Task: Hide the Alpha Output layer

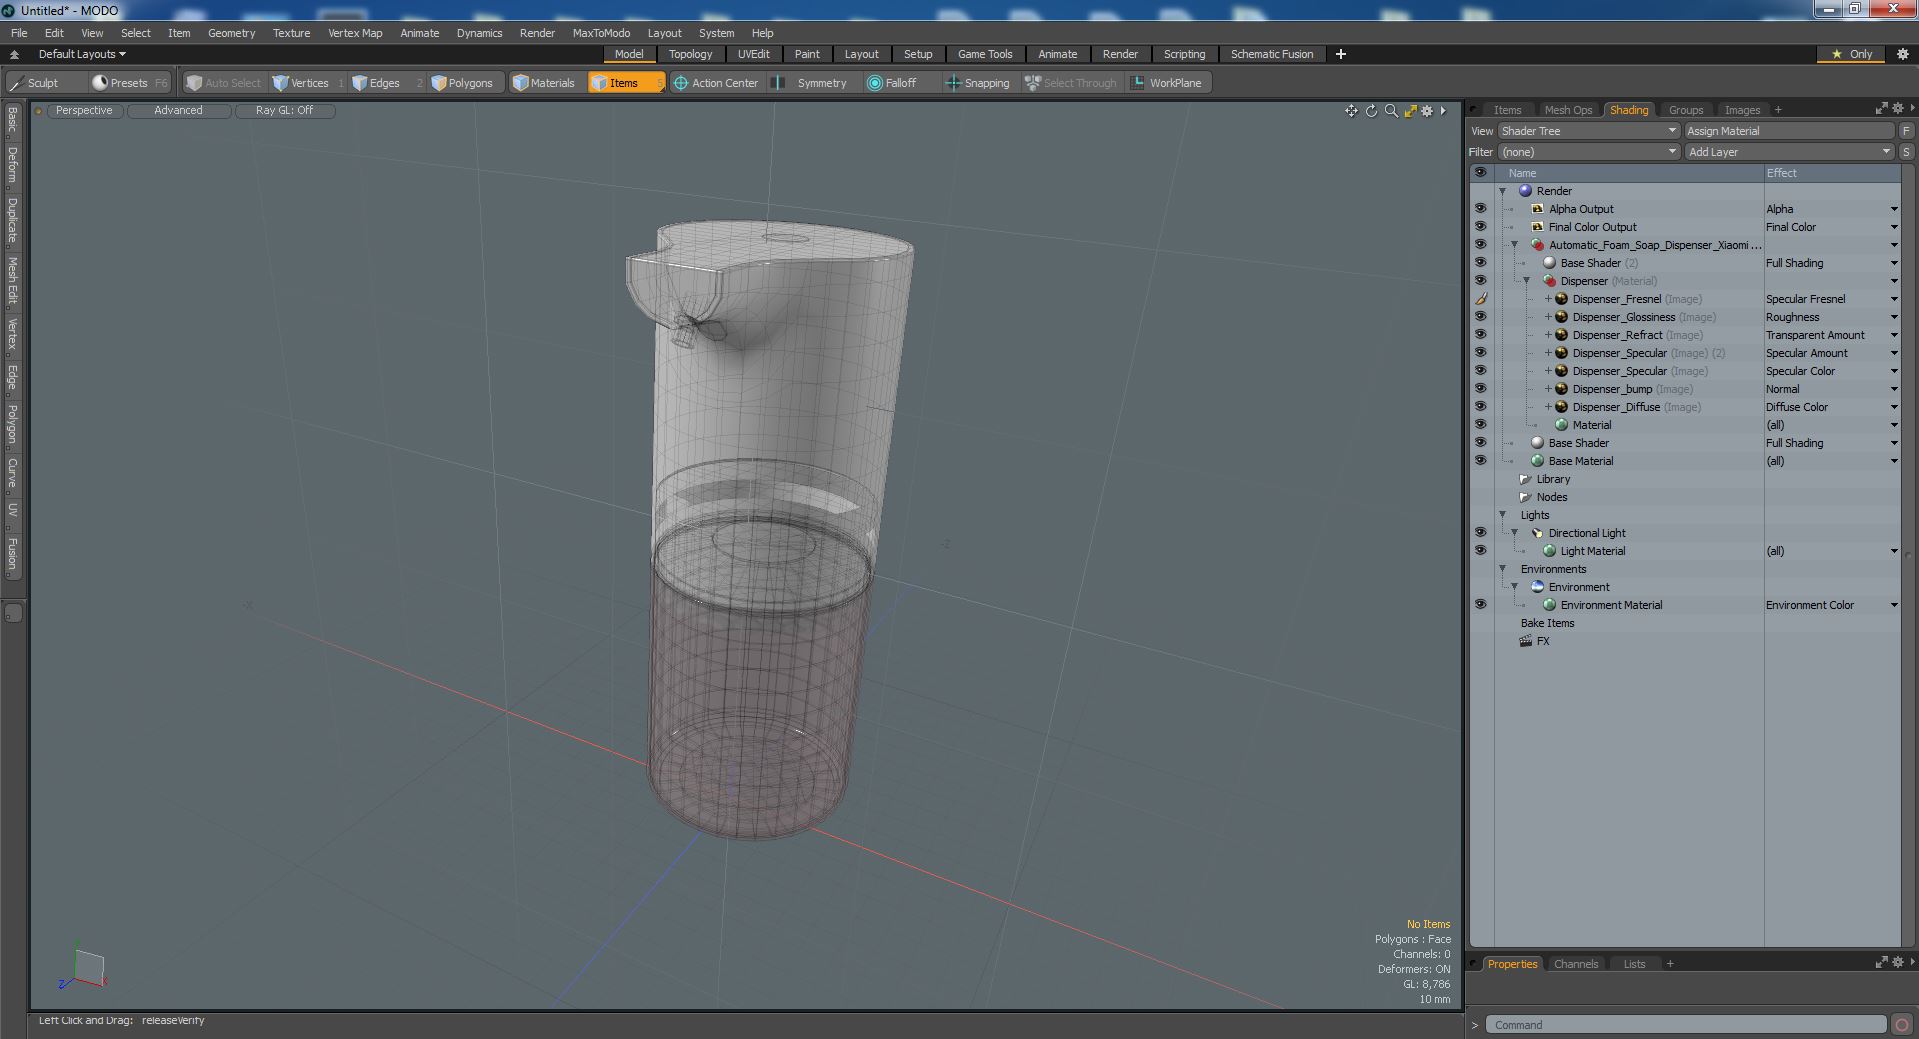Action: tap(1480, 209)
